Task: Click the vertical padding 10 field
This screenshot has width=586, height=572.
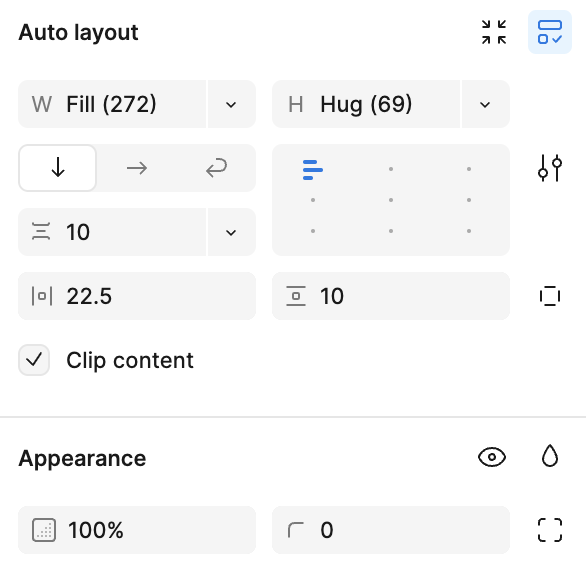Action: click(391, 296)
